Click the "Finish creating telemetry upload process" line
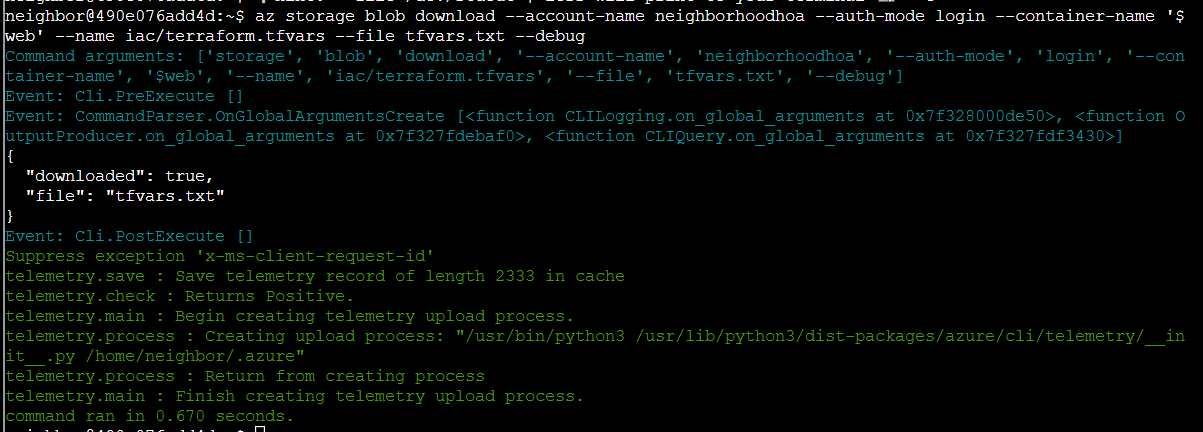This screenshot has width=1203, height=432. click(294, 396)
